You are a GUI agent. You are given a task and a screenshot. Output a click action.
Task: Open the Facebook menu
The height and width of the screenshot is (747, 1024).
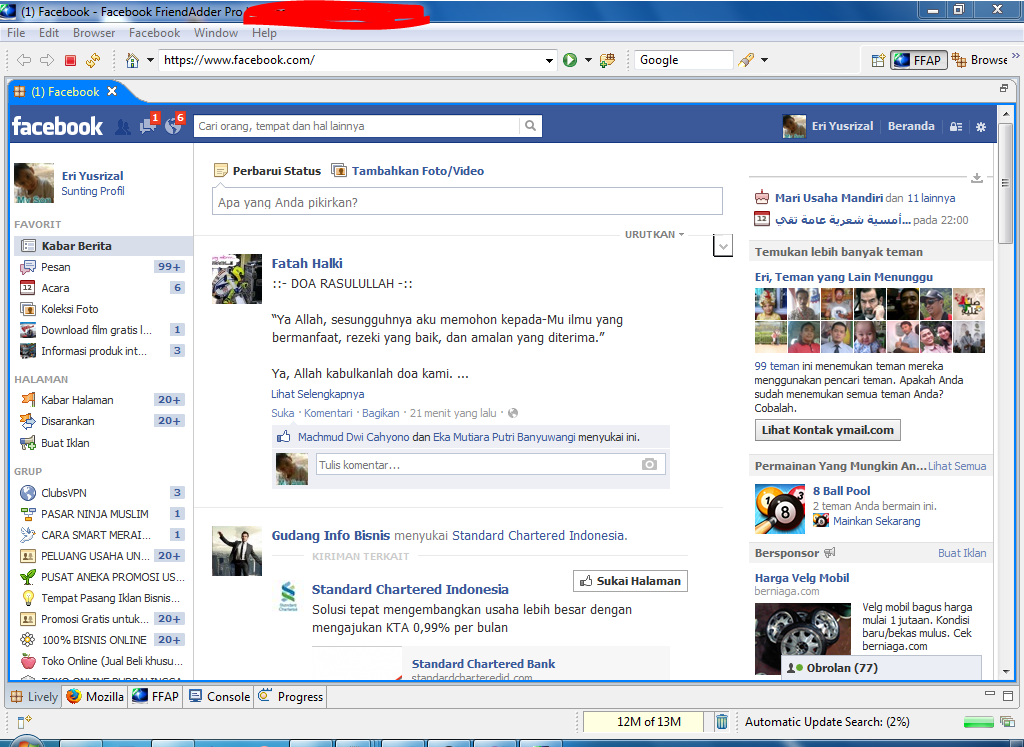(x=154, y=33)
